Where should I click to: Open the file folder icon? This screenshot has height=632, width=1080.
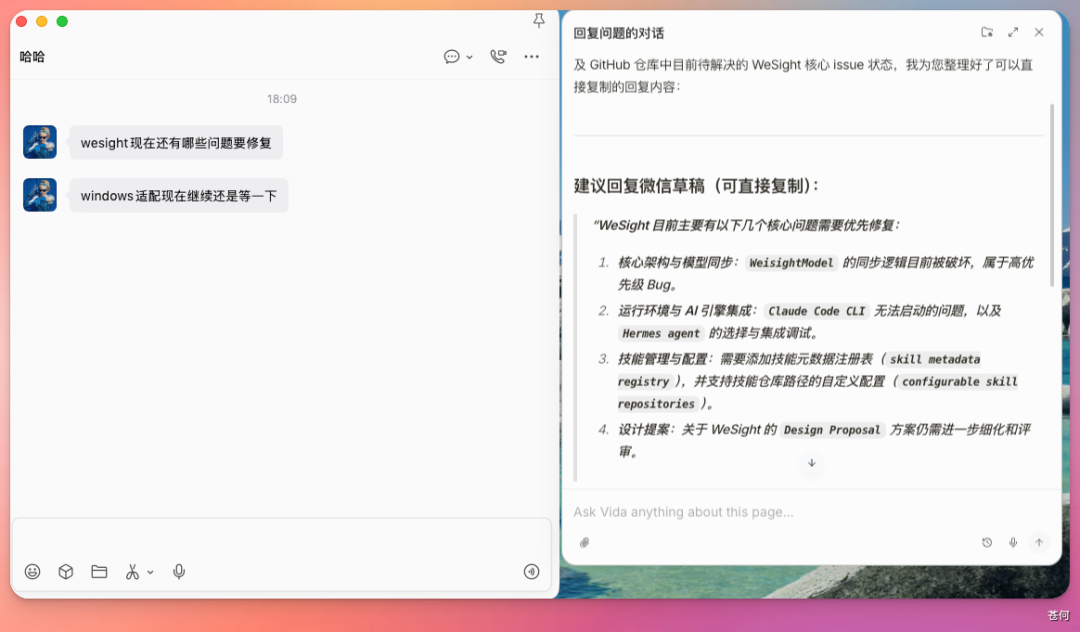click(x=99, y=571)
